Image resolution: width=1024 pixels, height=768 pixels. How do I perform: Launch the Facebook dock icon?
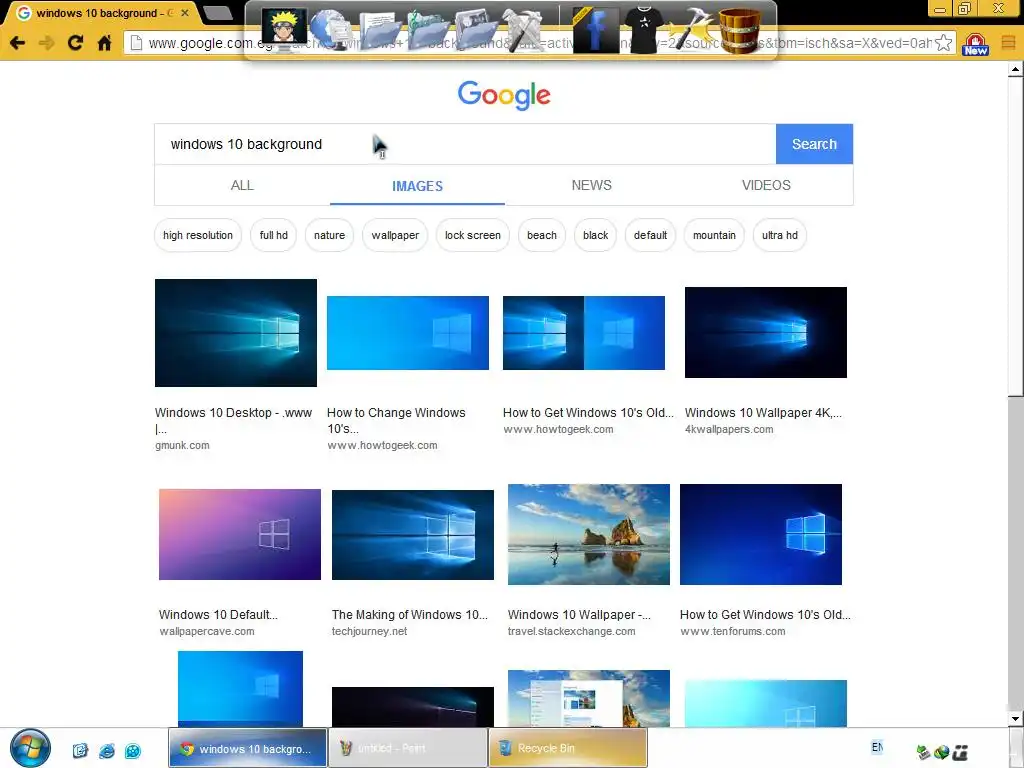(595, 30)
